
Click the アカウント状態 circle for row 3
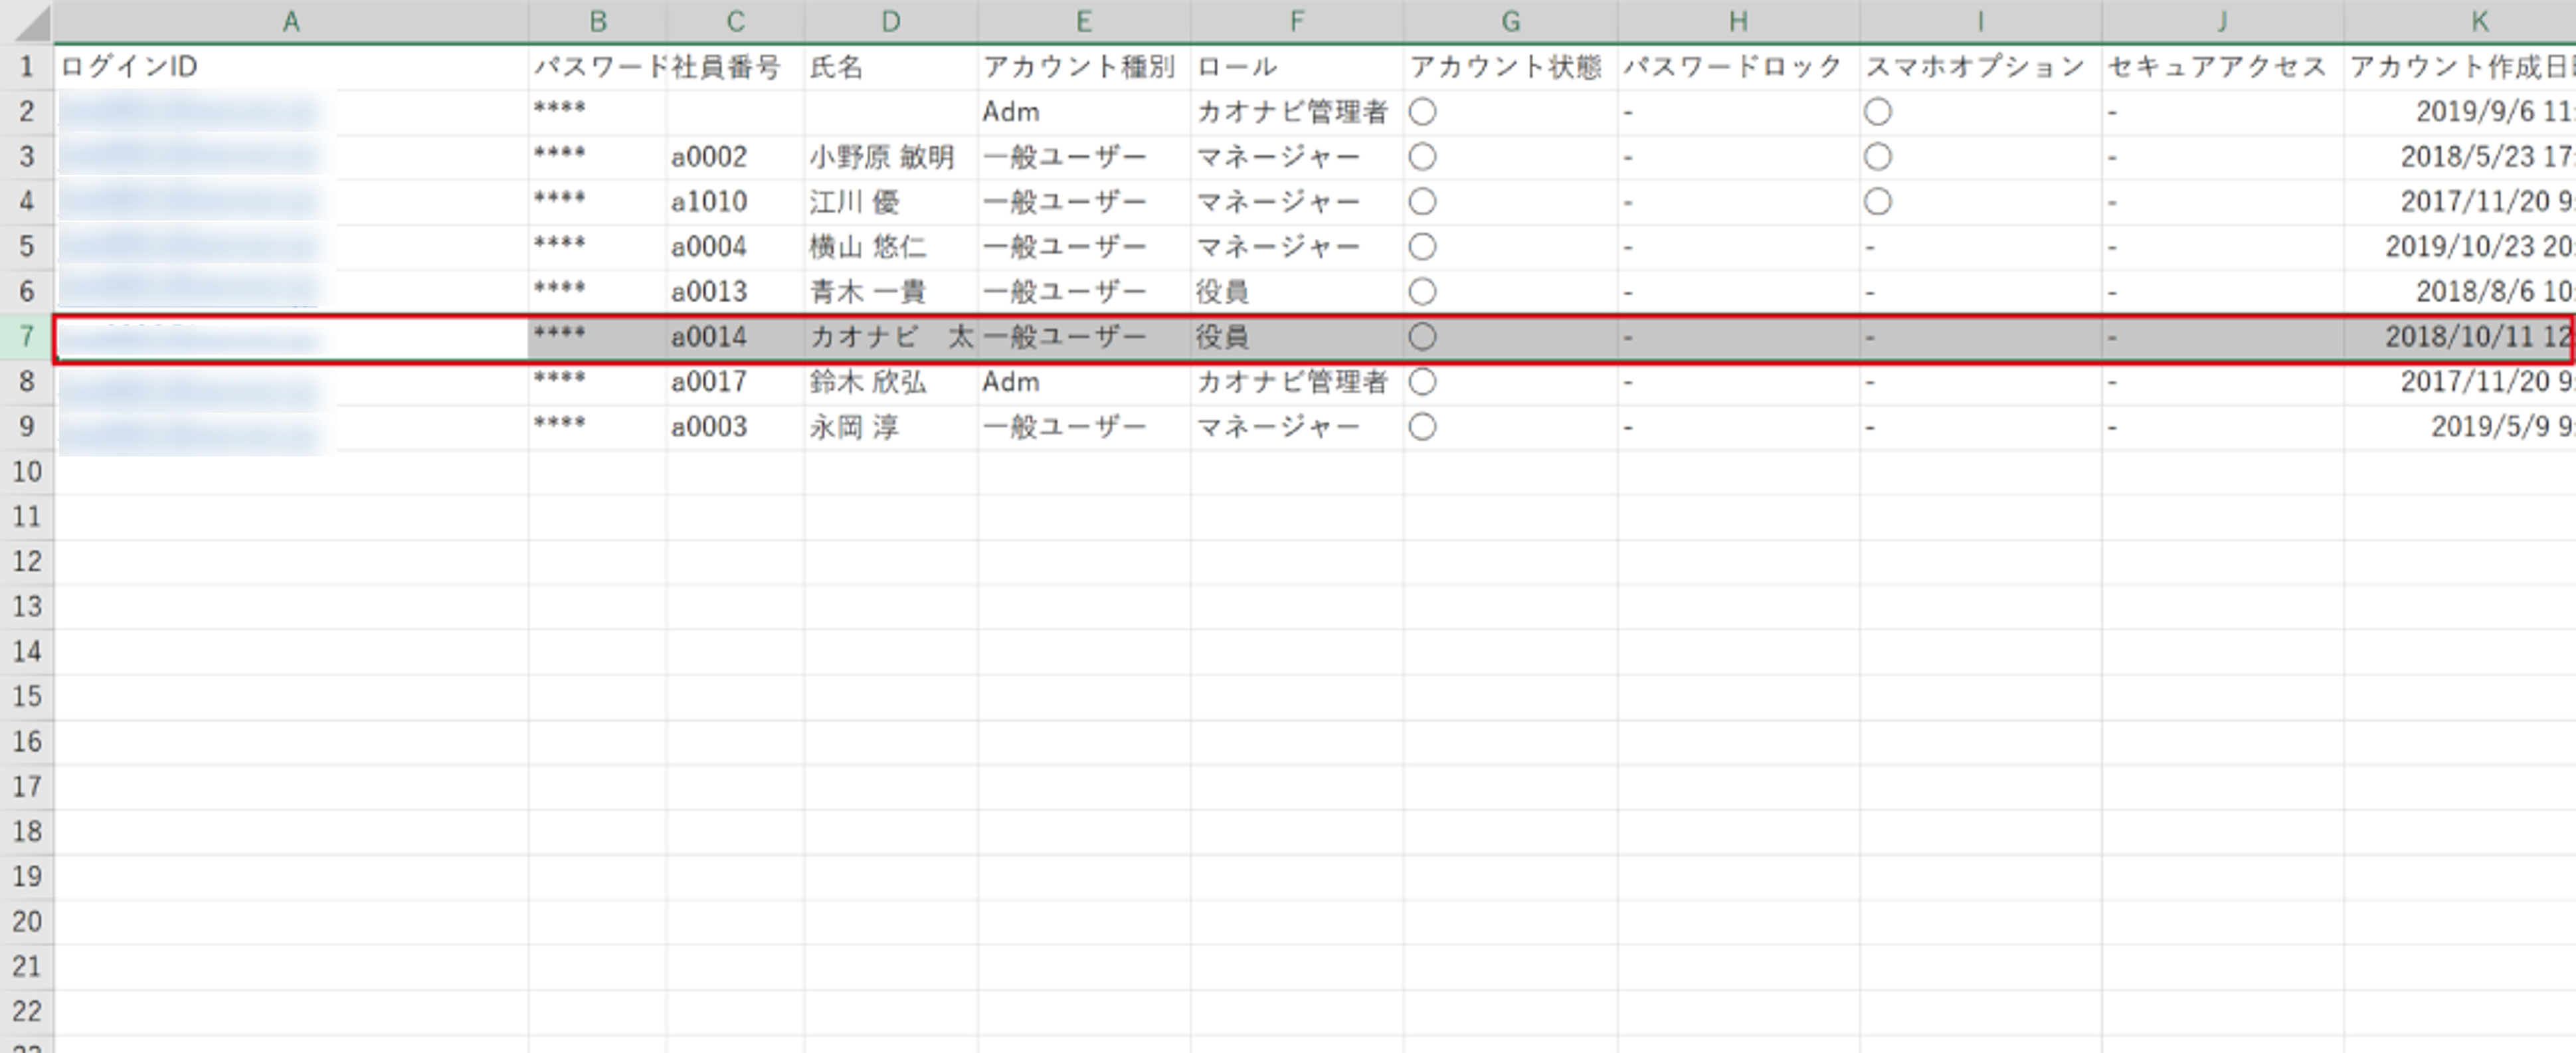pos(1424,156)
